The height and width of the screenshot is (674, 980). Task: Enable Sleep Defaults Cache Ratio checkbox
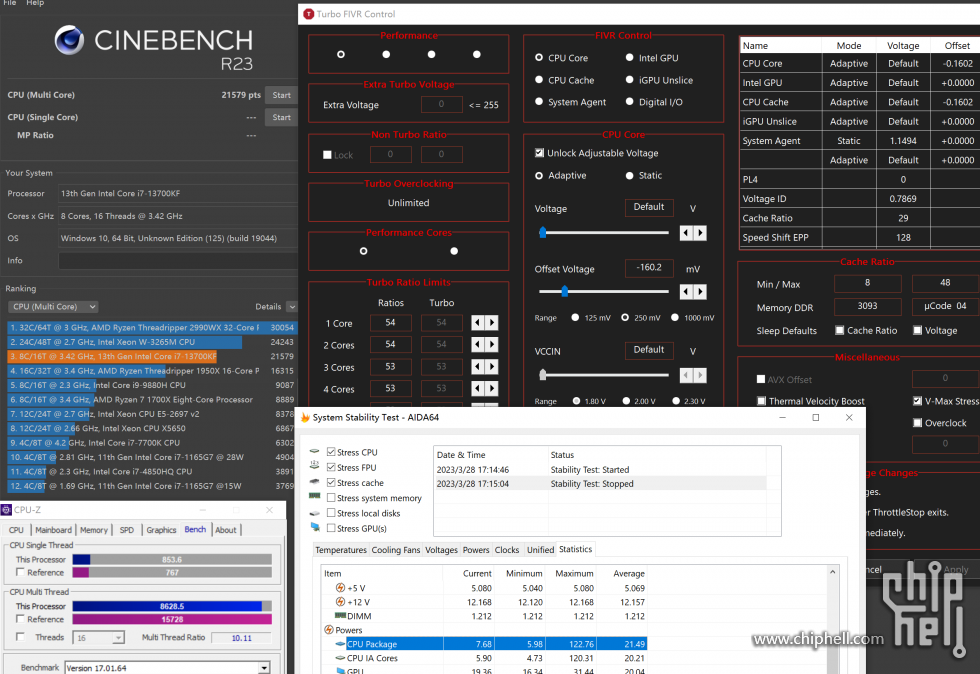point(839,330)
